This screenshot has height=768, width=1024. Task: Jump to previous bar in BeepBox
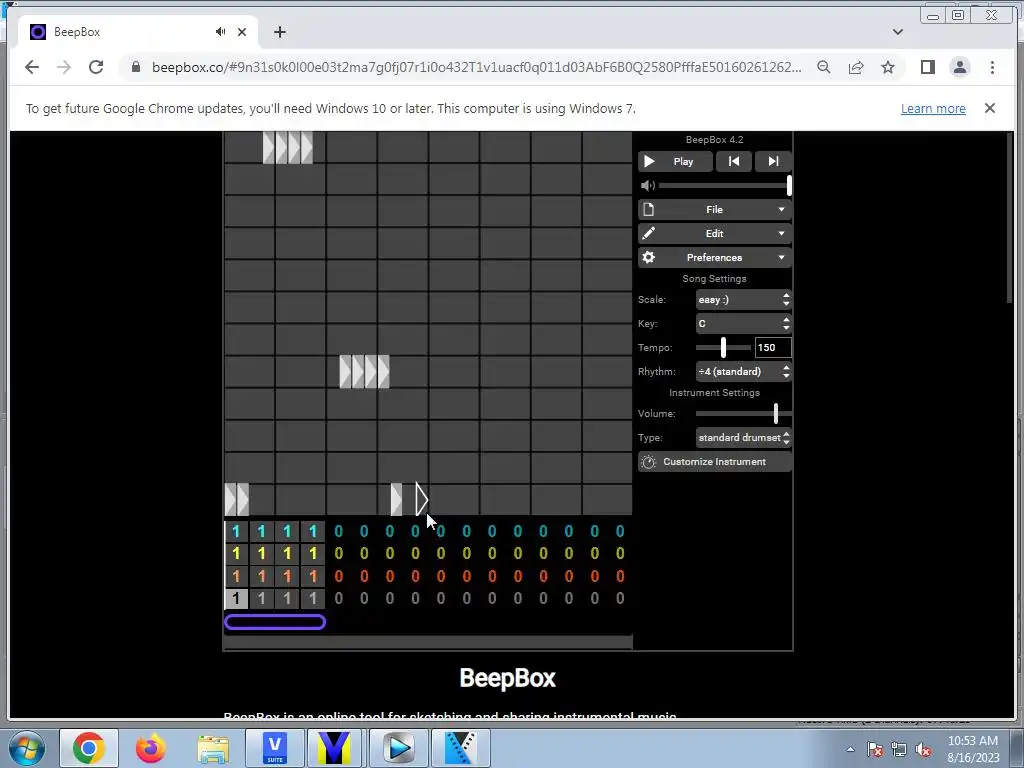point(734,161)
